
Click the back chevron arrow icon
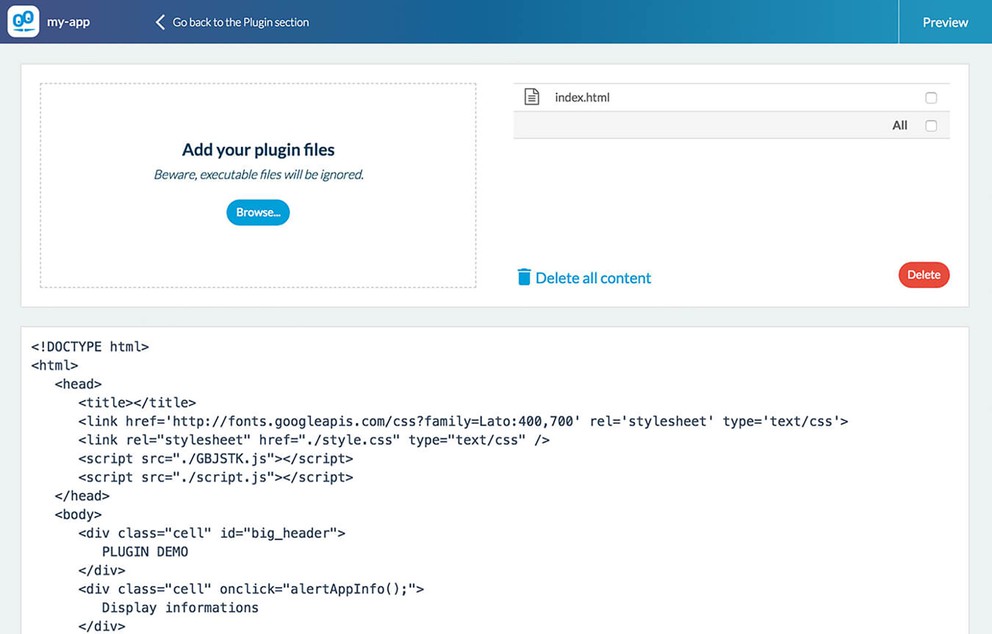tap(160, 22)
